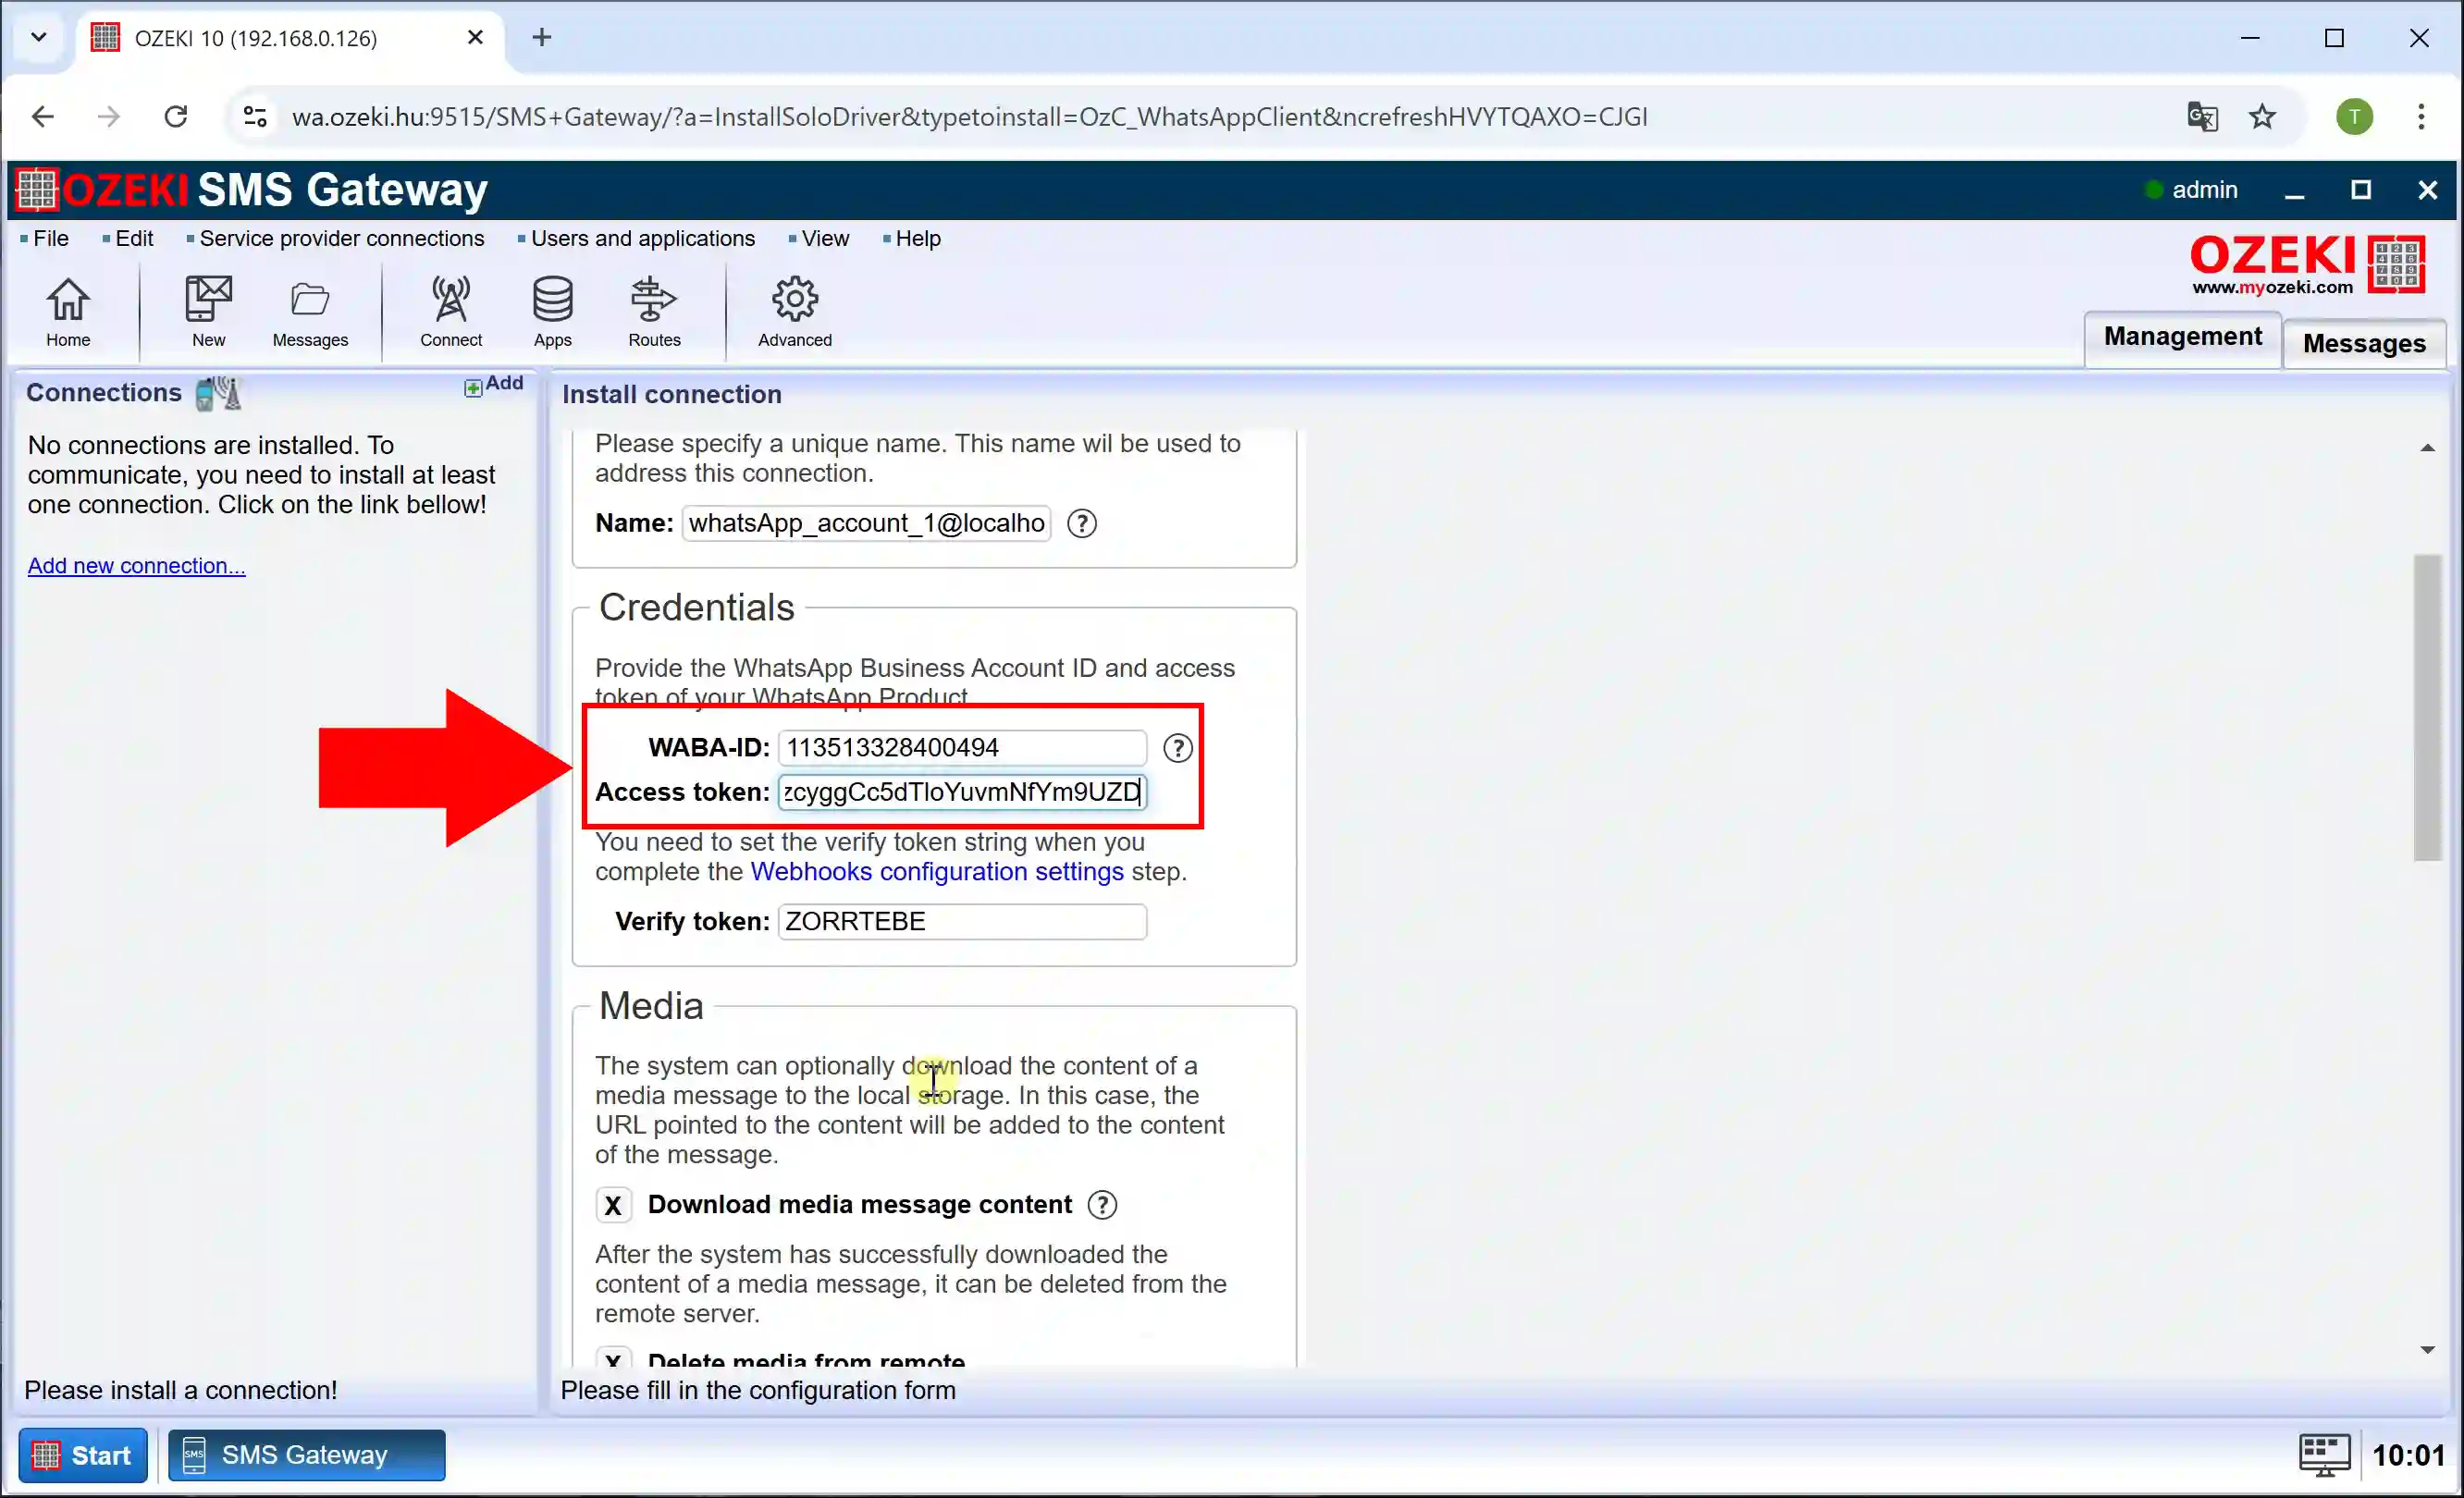Click the site information icon in address bar
This screenshot has width=2464, height=1498.
coord(255,117)
